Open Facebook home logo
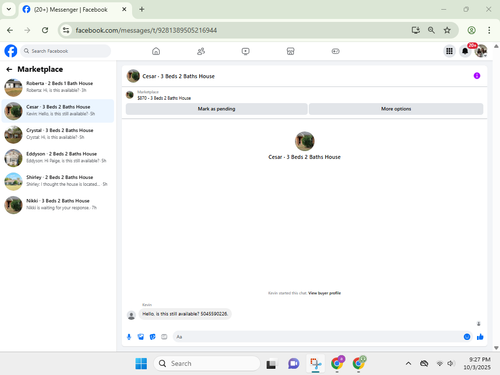The image size is (500, 375). tap(11, 51)
